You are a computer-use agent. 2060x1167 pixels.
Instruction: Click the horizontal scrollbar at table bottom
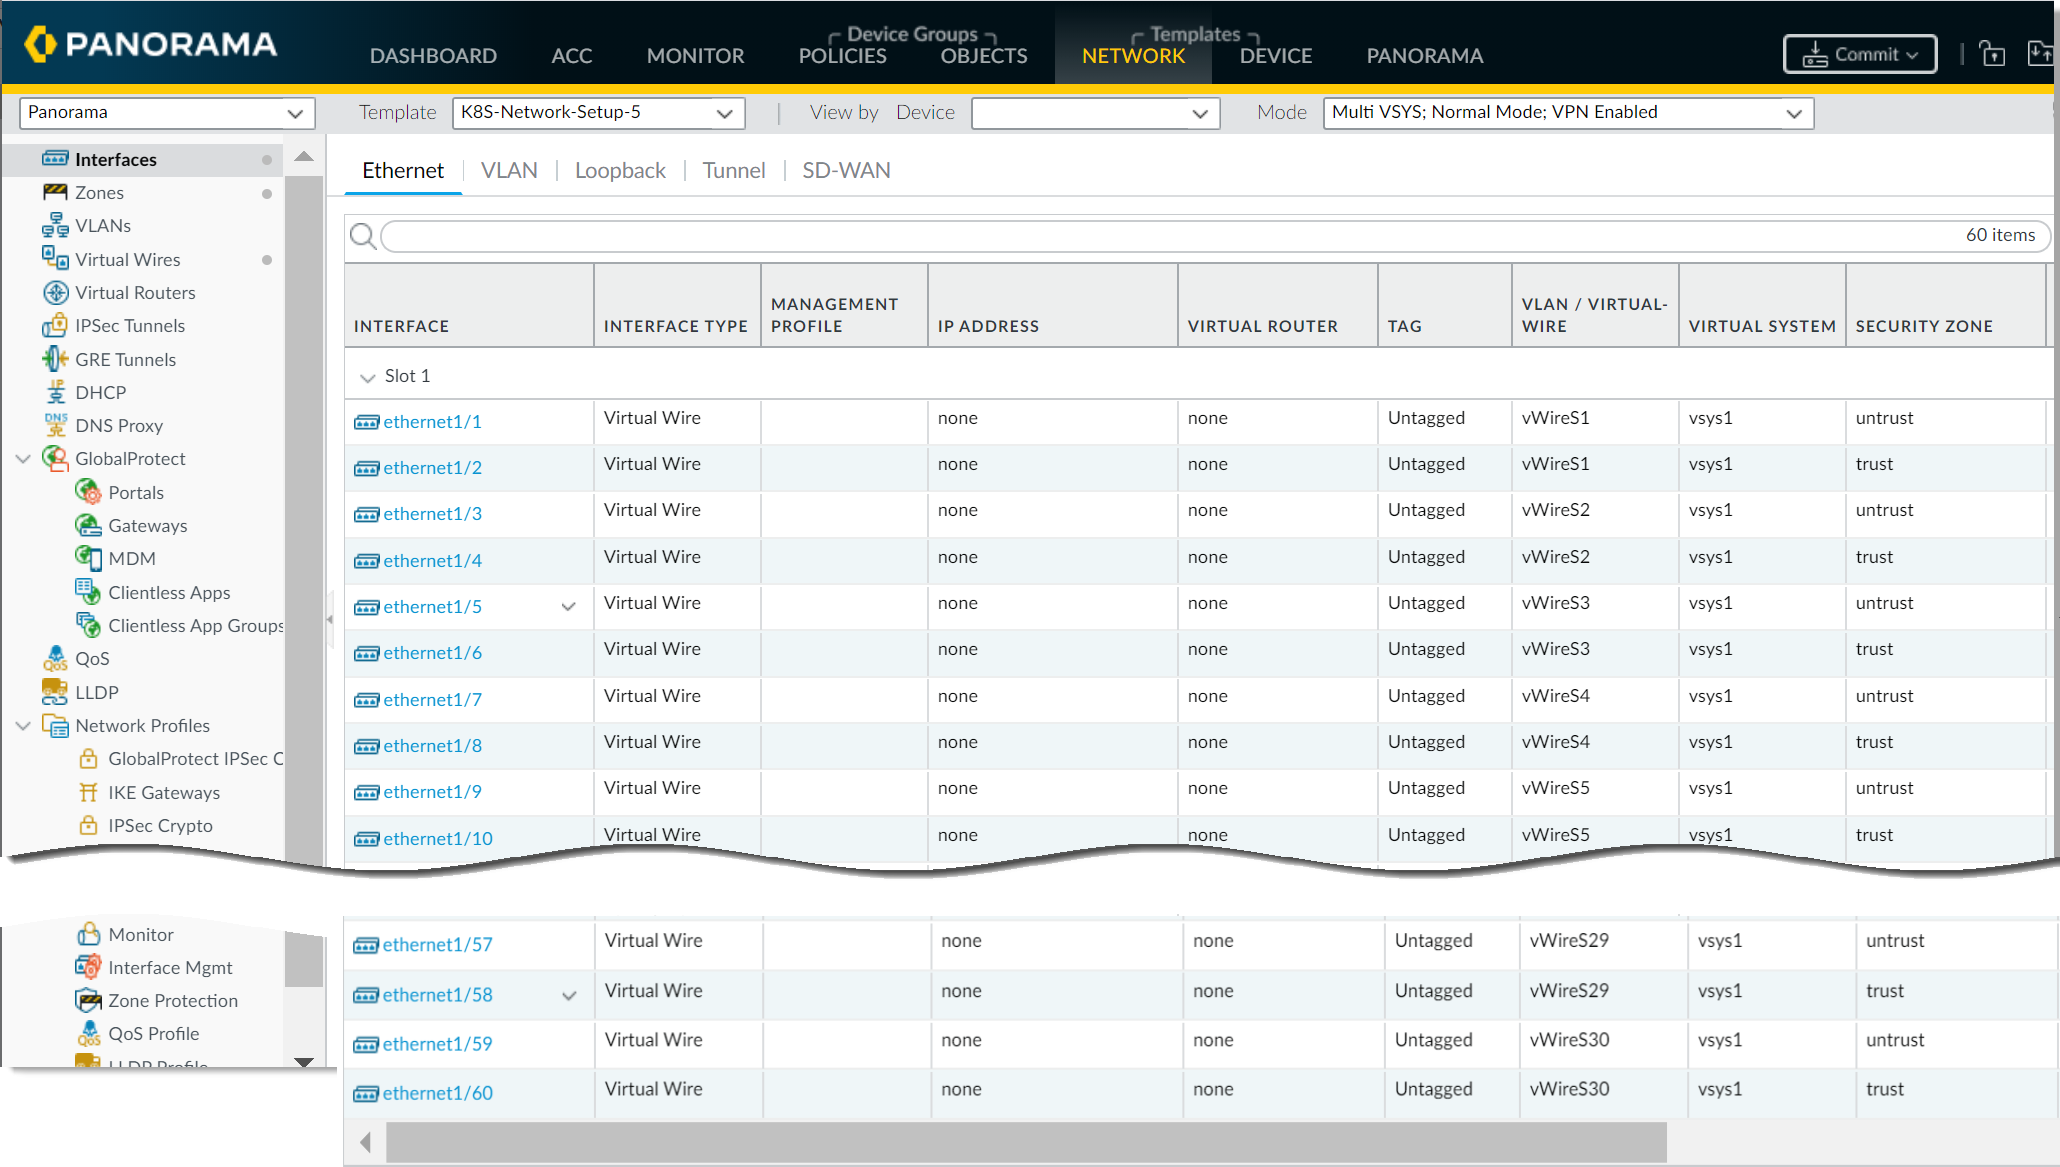pos(1025,1142)
